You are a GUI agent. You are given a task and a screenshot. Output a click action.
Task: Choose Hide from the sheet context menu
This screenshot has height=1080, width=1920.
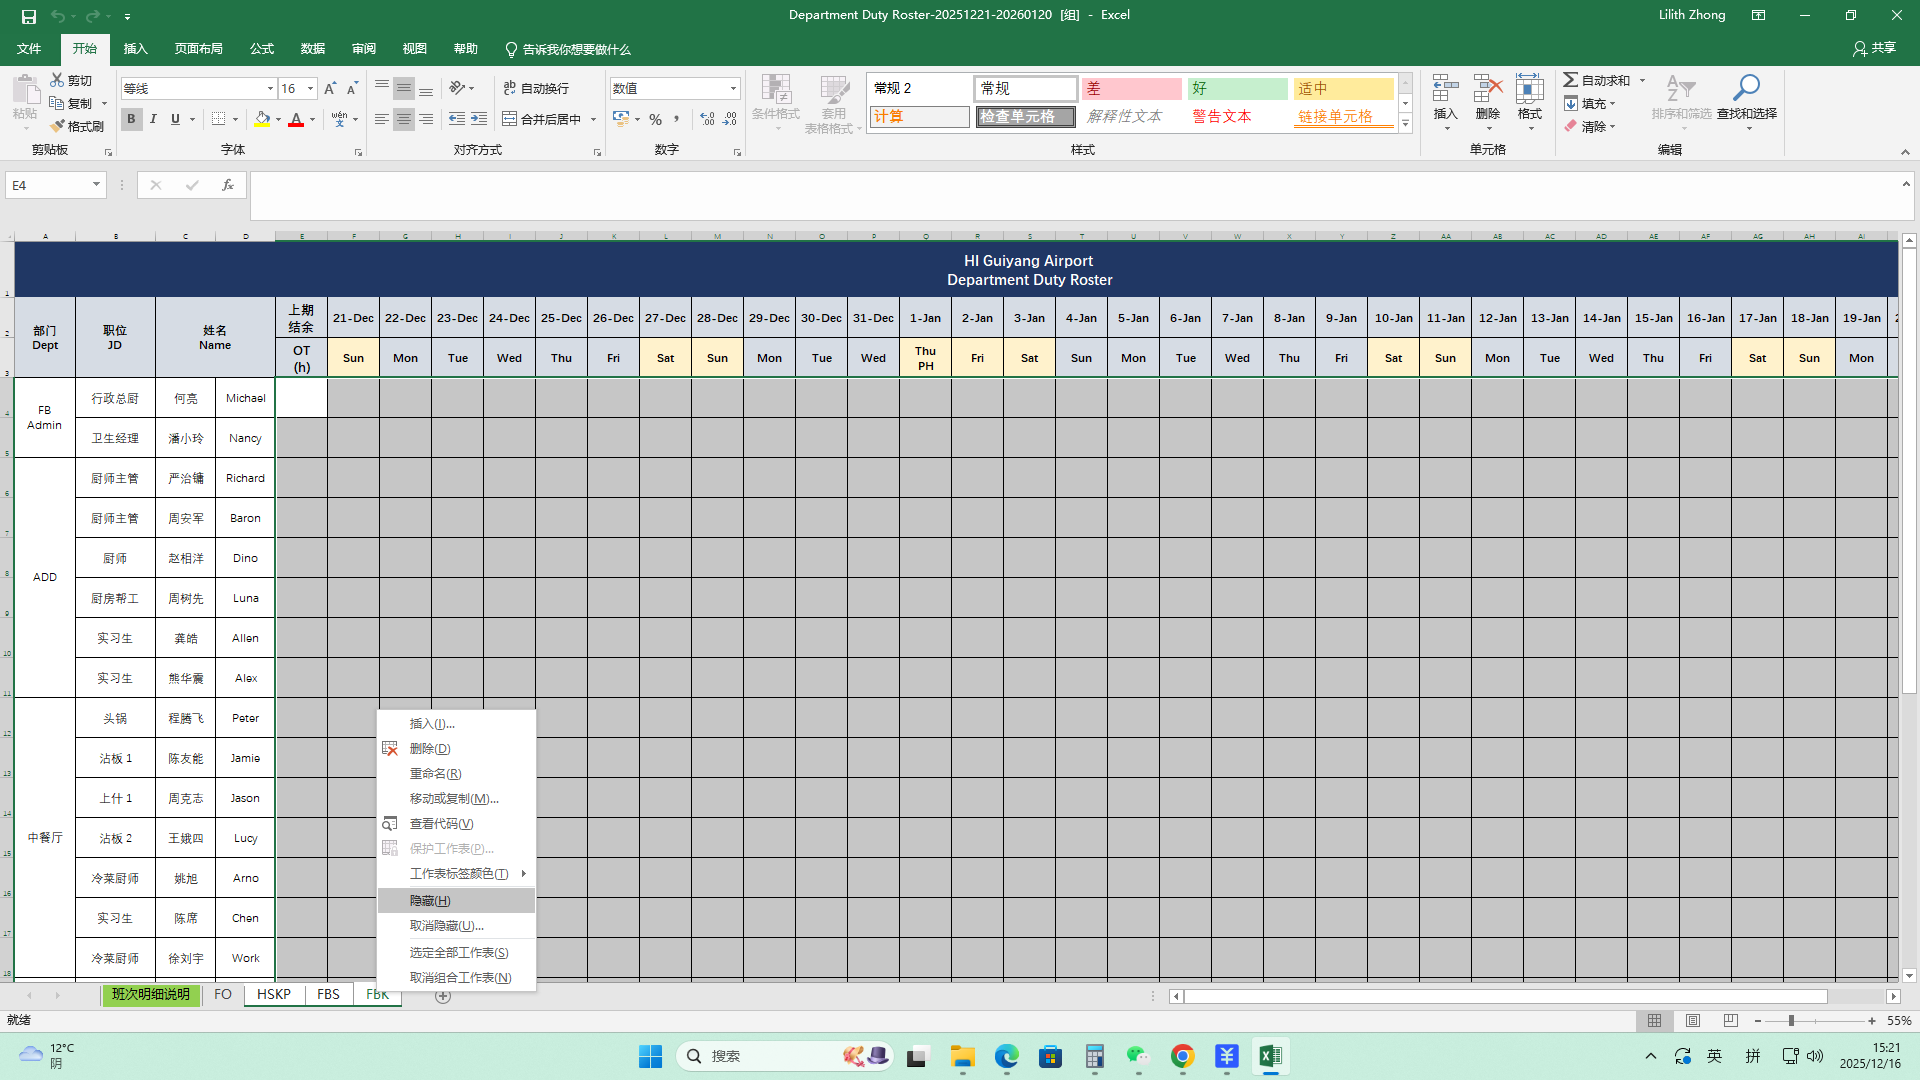tap(430, 901)
